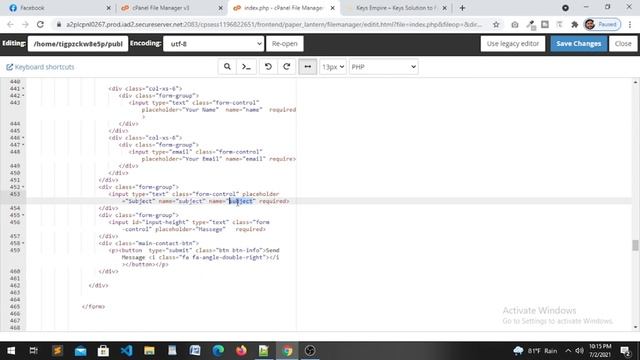Click Use legacy editor button

(513, 44)
